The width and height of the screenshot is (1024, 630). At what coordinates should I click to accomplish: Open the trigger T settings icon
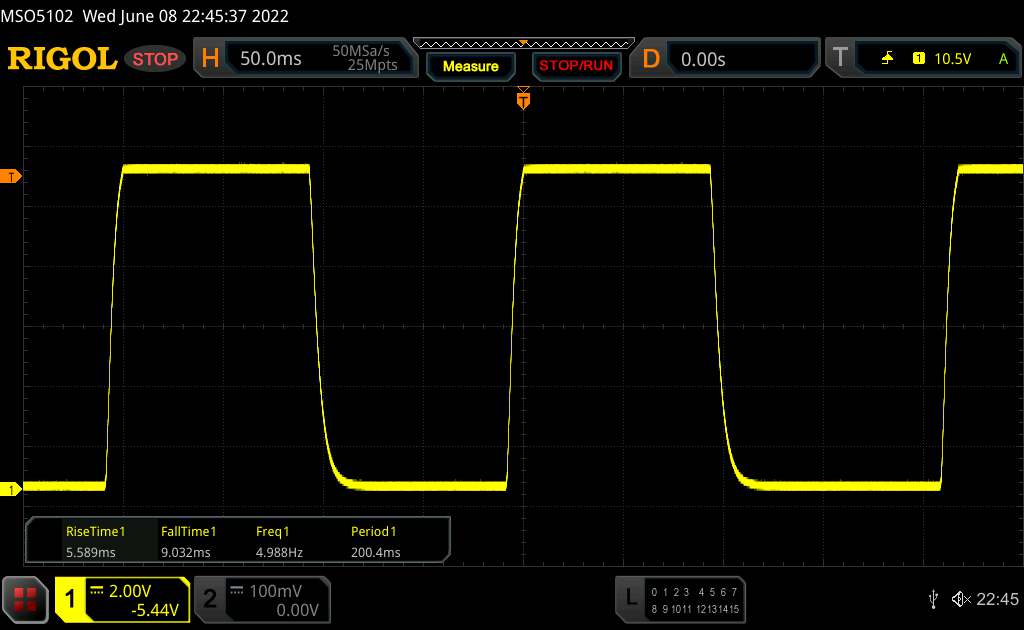tap(839, 59)
